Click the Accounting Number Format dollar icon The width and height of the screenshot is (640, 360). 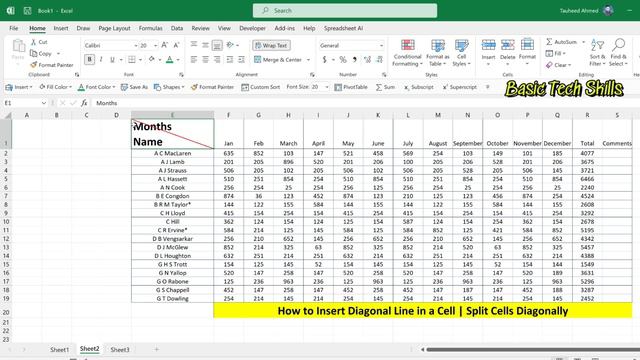pos(324,60)
